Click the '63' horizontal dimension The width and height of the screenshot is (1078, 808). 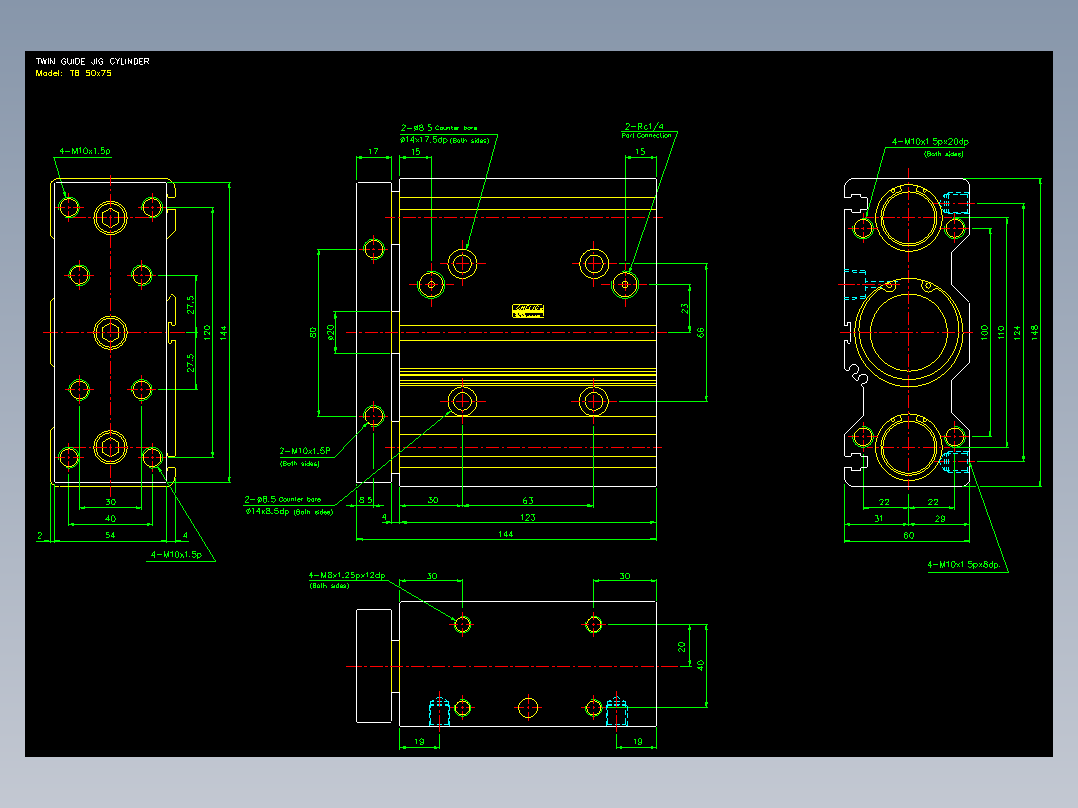click(x=527, y=500)
